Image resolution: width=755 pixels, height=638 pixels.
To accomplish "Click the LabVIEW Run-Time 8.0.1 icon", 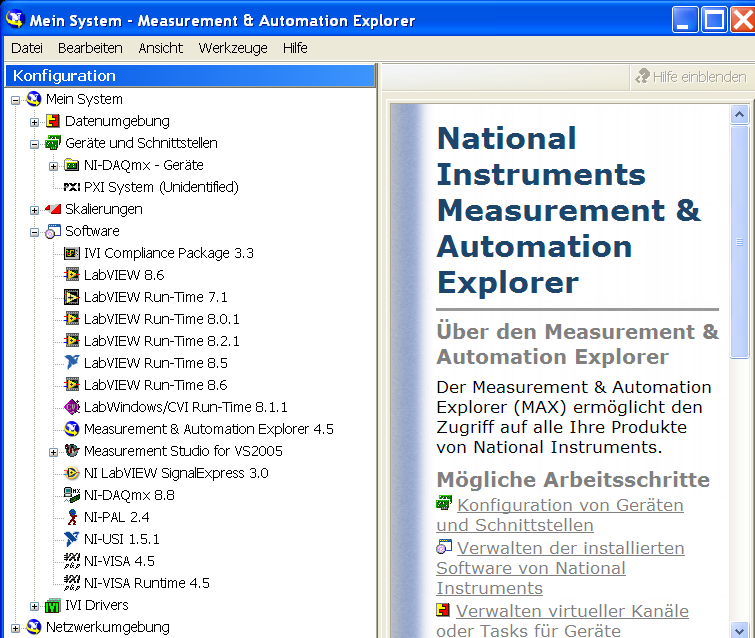I will point(72,319).
